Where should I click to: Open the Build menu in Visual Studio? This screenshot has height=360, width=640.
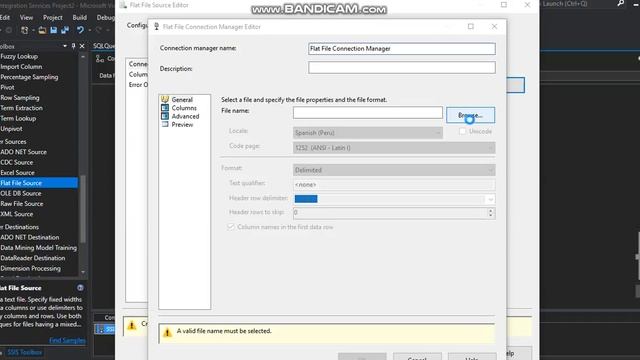pyautogui.click(x=79, y=18)
